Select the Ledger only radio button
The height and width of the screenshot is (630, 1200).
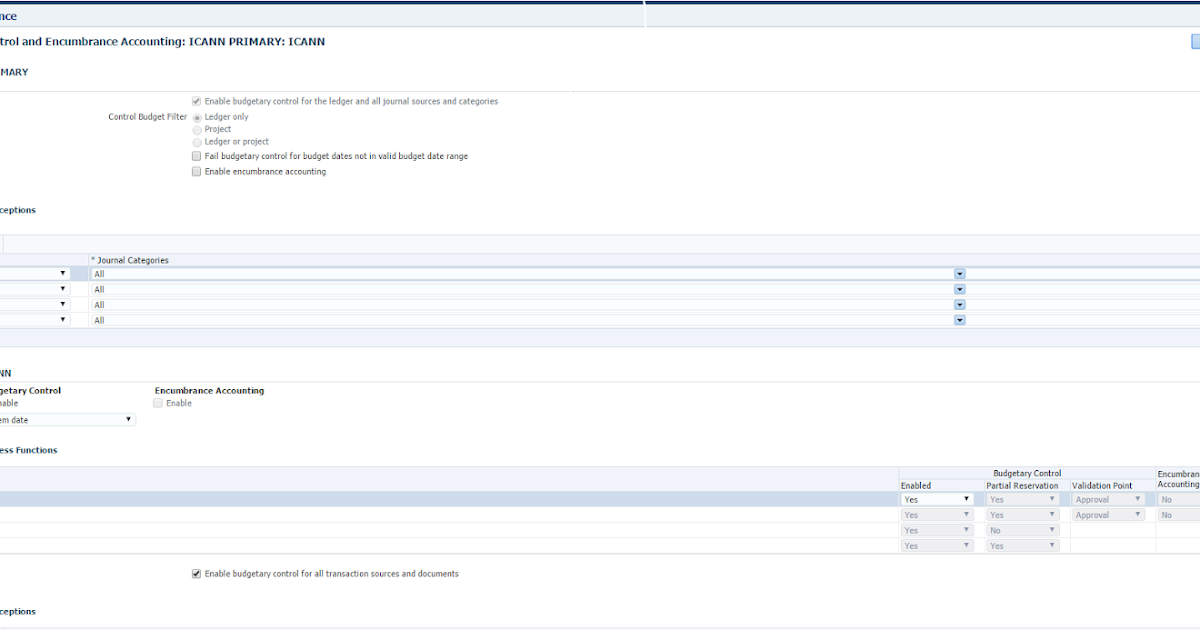[196, 116]
